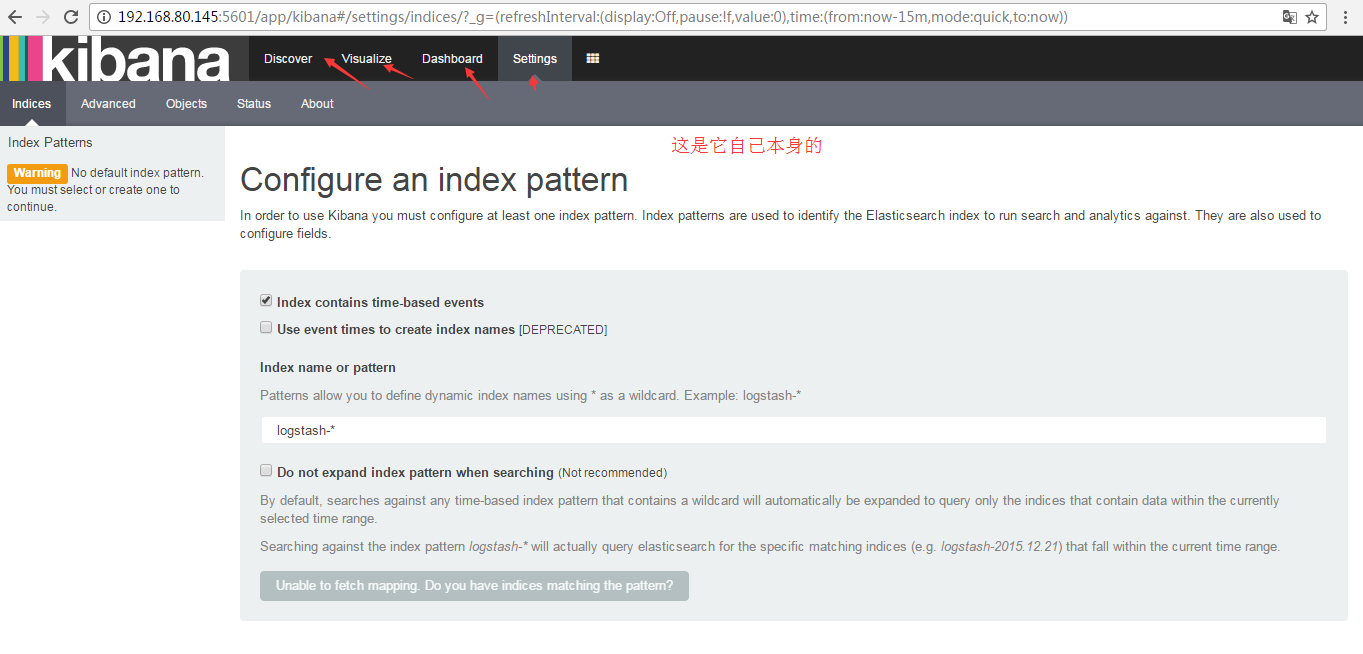Click the Index Patterns sidebar heading
Viewport: 1363px width, 654px height.
(x=50, y=143)
